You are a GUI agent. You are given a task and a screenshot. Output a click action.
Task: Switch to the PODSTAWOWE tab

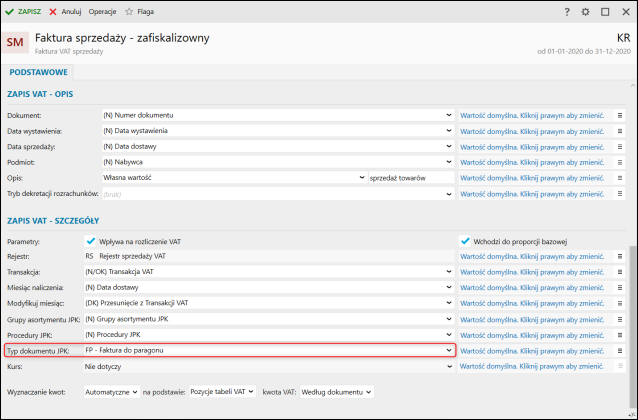pos(37,72)
